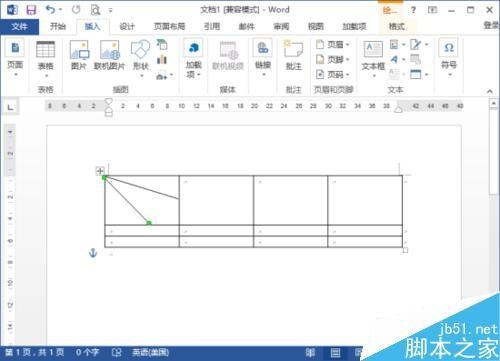Open the 页码 page number dropdown
The image size is (500, 361).
(x=332, y=74)
